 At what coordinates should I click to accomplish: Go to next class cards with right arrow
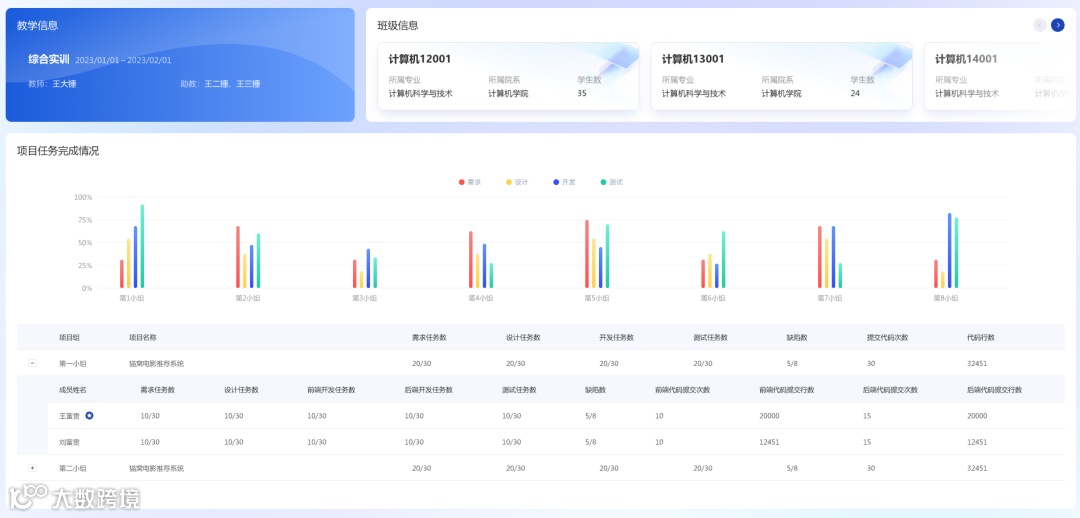(x=1057, y=25)
